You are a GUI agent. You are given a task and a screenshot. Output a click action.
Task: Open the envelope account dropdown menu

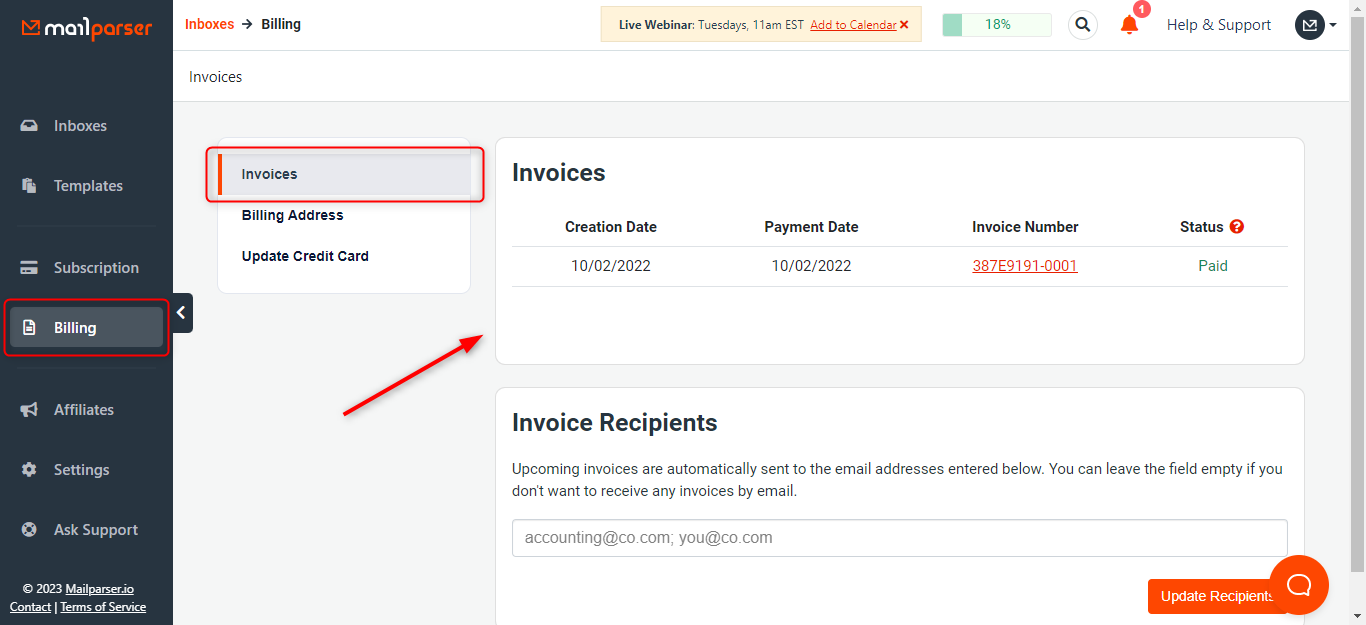[x=1310, y=24]
